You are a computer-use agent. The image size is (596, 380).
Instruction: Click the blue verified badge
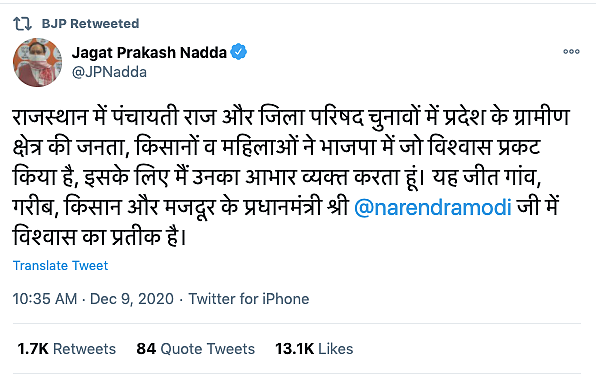[x=239, y=52]
